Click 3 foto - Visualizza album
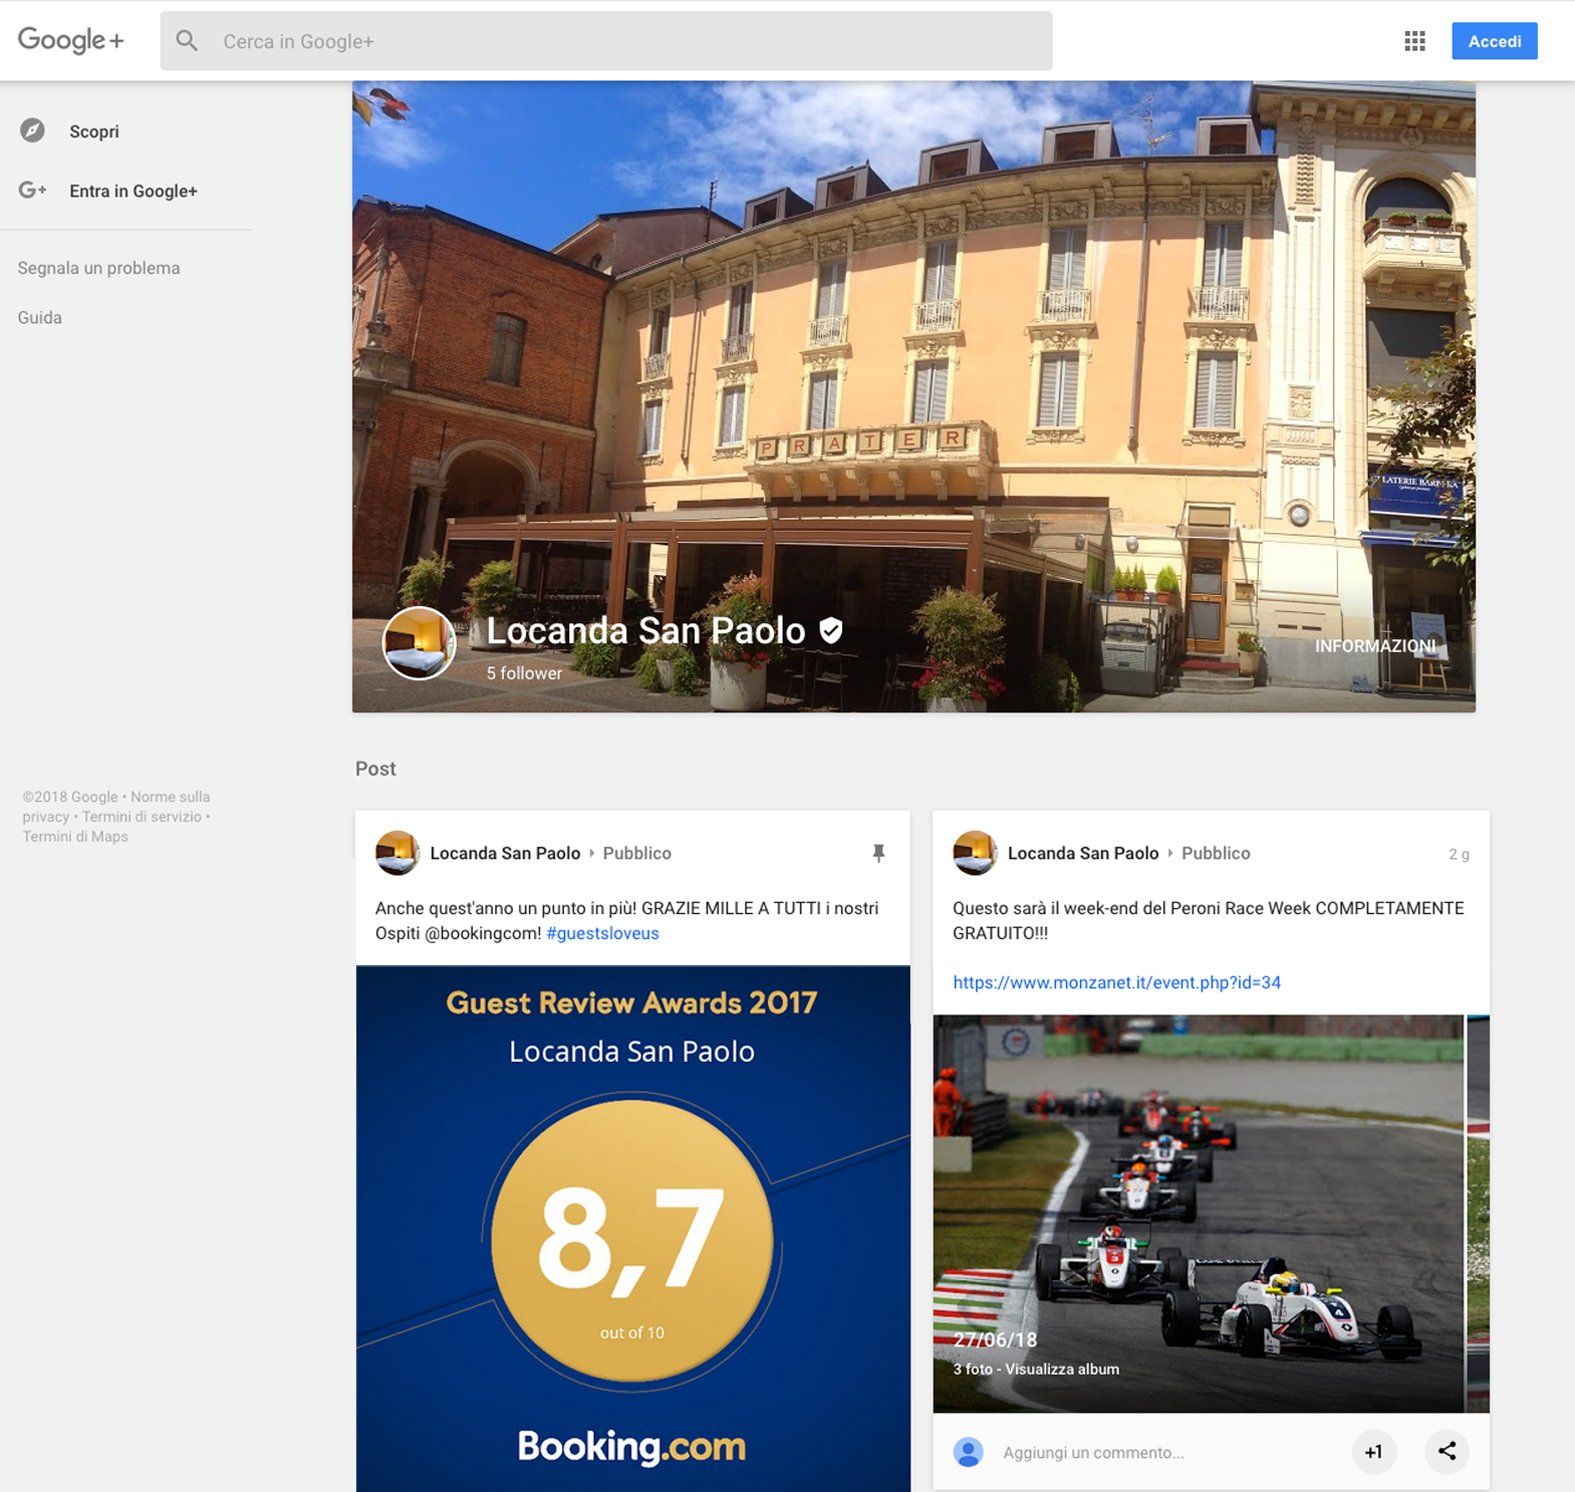 [x=1036, y=1369]
